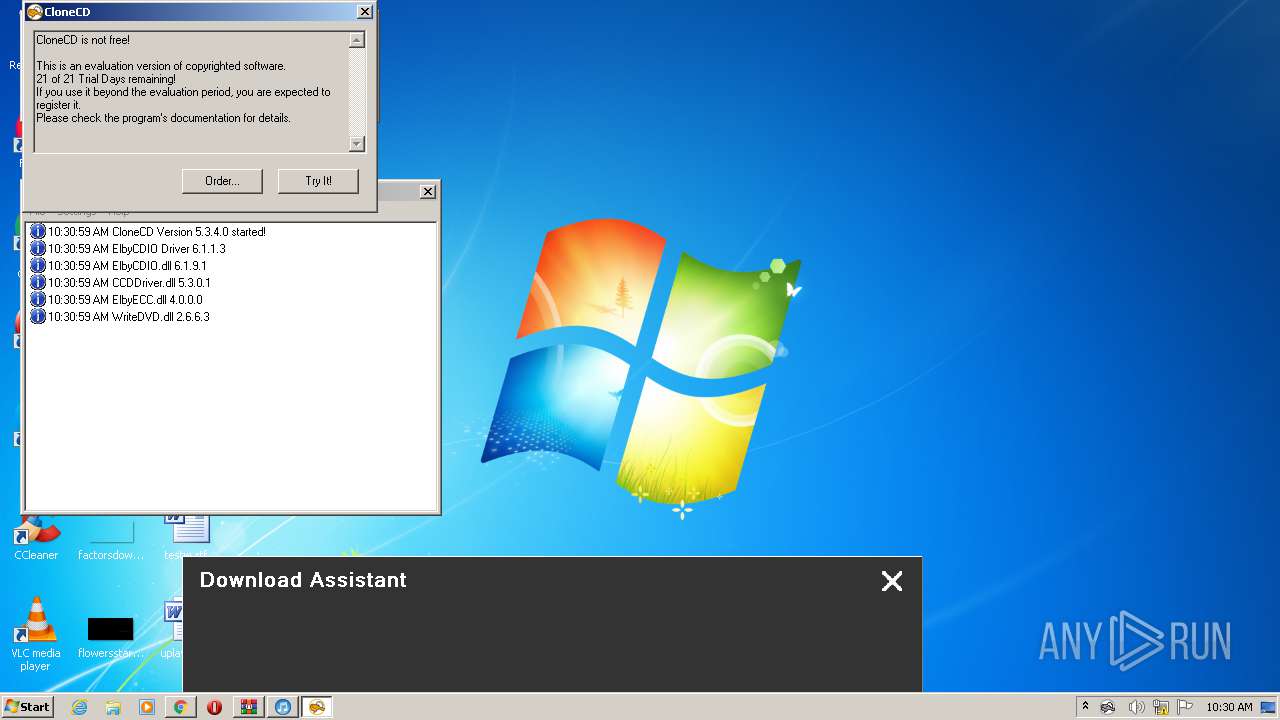Launch Opera browser from the taskbar
The image size is (1280, 720).
coord(214,707)
